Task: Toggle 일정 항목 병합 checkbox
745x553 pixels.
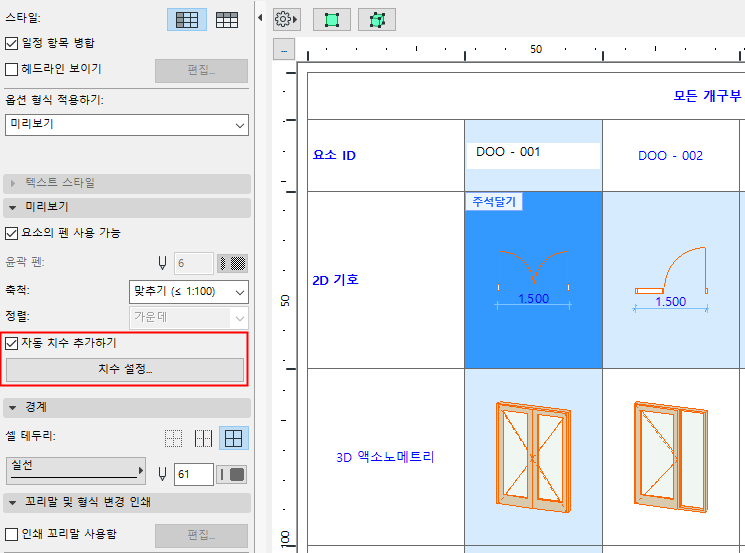Action: [11, 44]
